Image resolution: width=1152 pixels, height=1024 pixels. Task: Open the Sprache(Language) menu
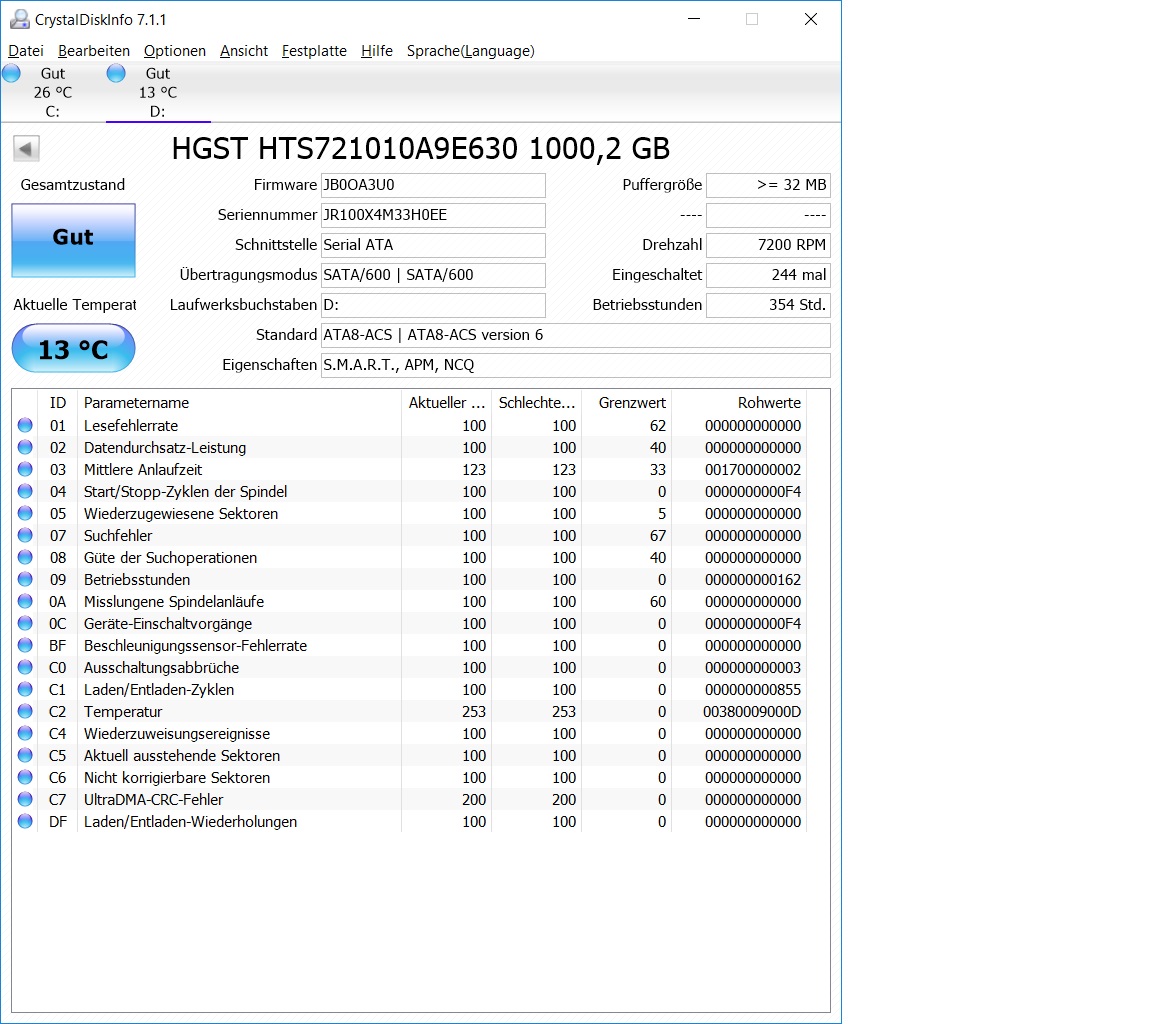pyautogui.click(x=471, y=51)
